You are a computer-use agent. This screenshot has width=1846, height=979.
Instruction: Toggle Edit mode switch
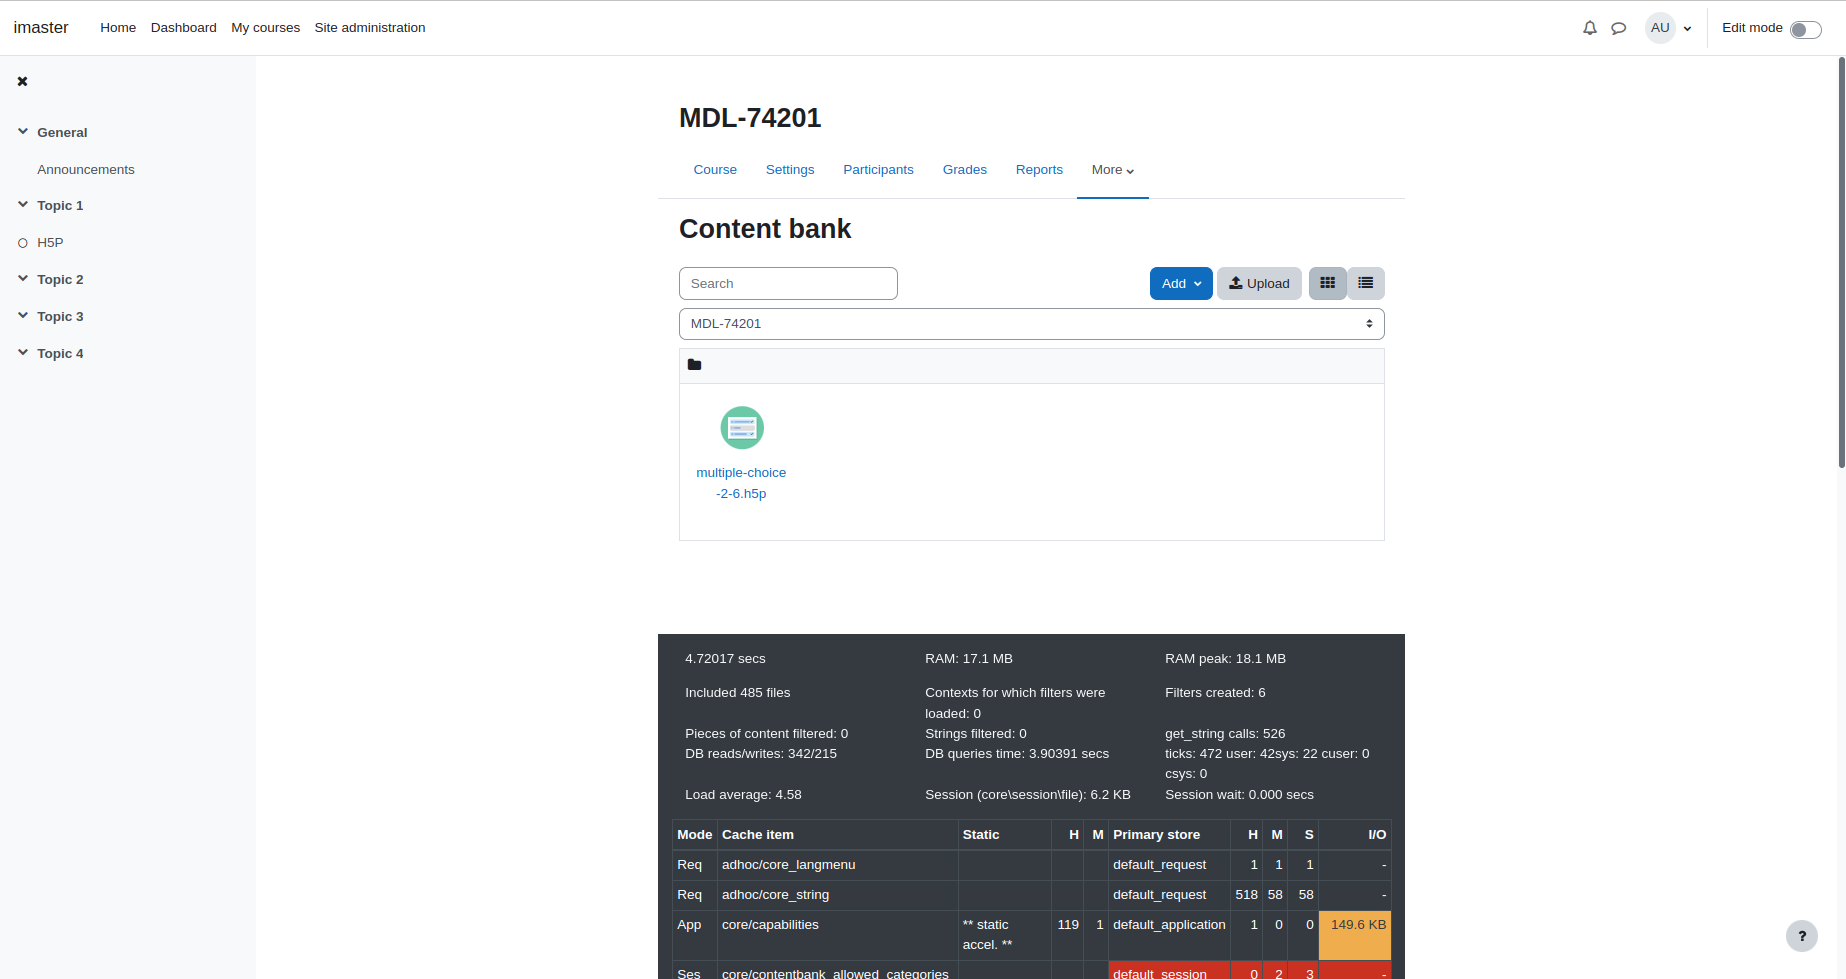[x=1805, y=29]
